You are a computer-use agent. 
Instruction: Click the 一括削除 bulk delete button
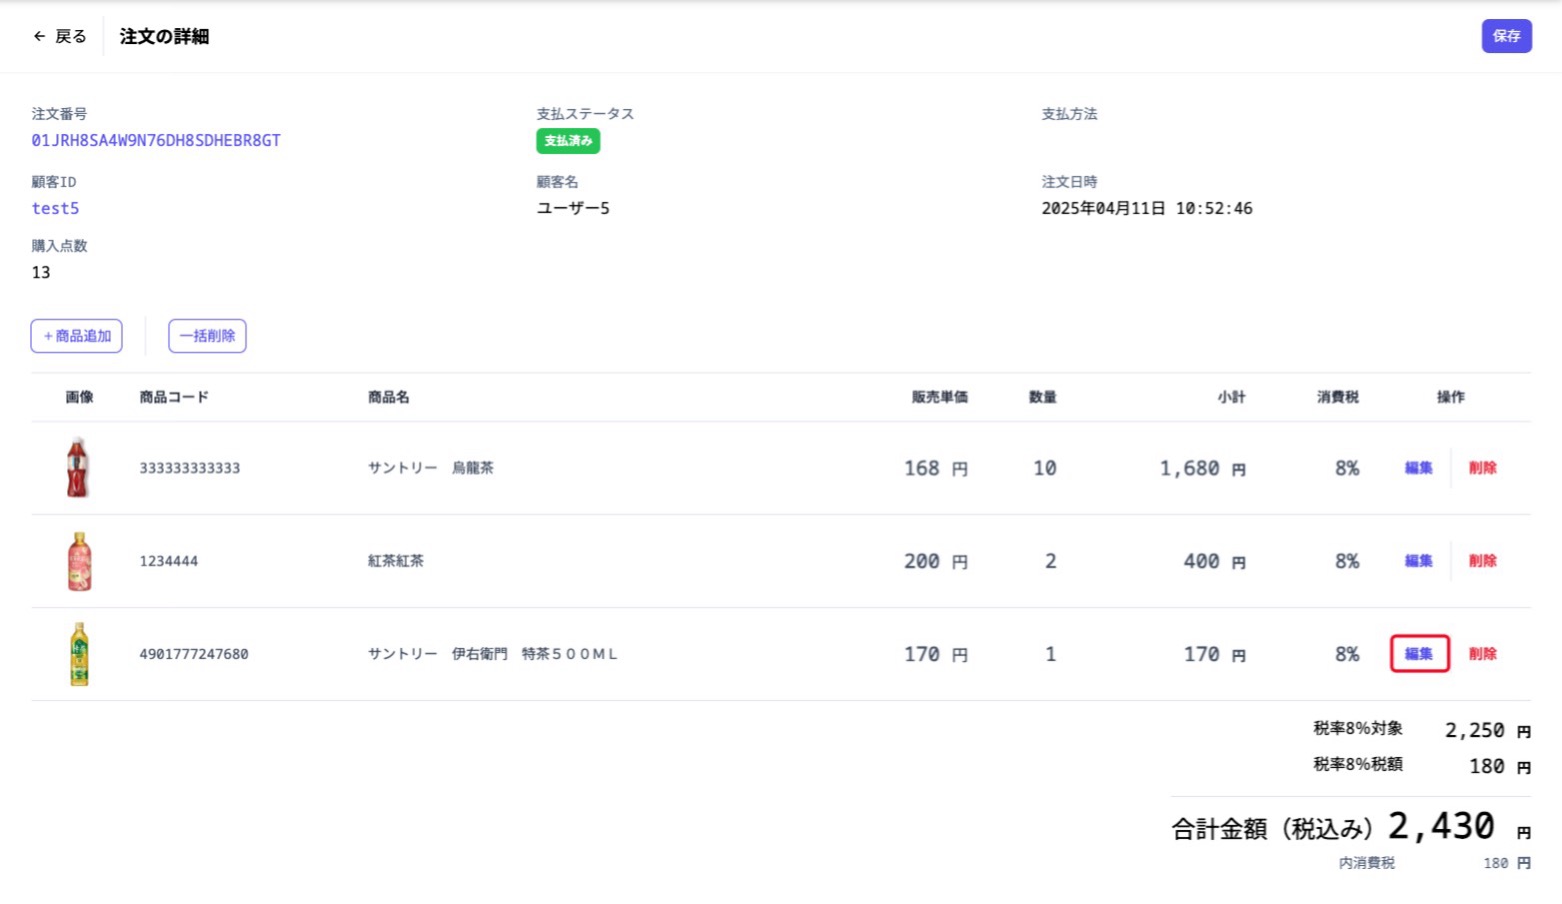tap(207, 335)
